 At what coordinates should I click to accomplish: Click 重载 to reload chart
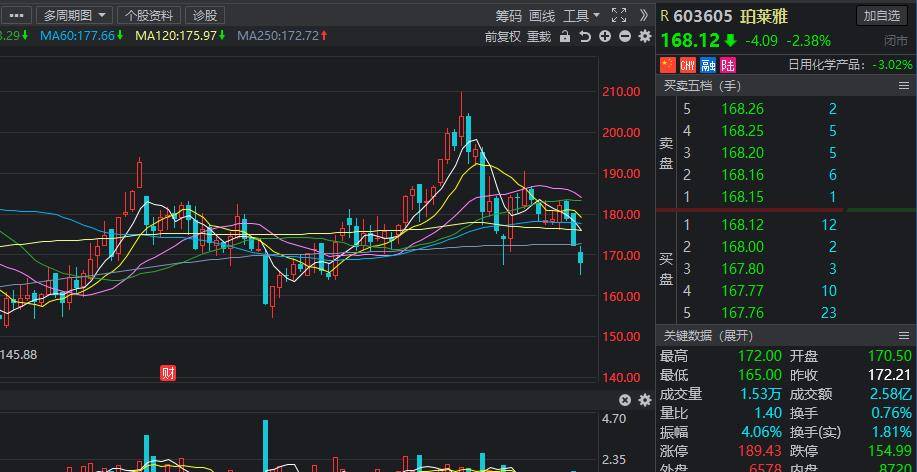[x=539, y=36]
